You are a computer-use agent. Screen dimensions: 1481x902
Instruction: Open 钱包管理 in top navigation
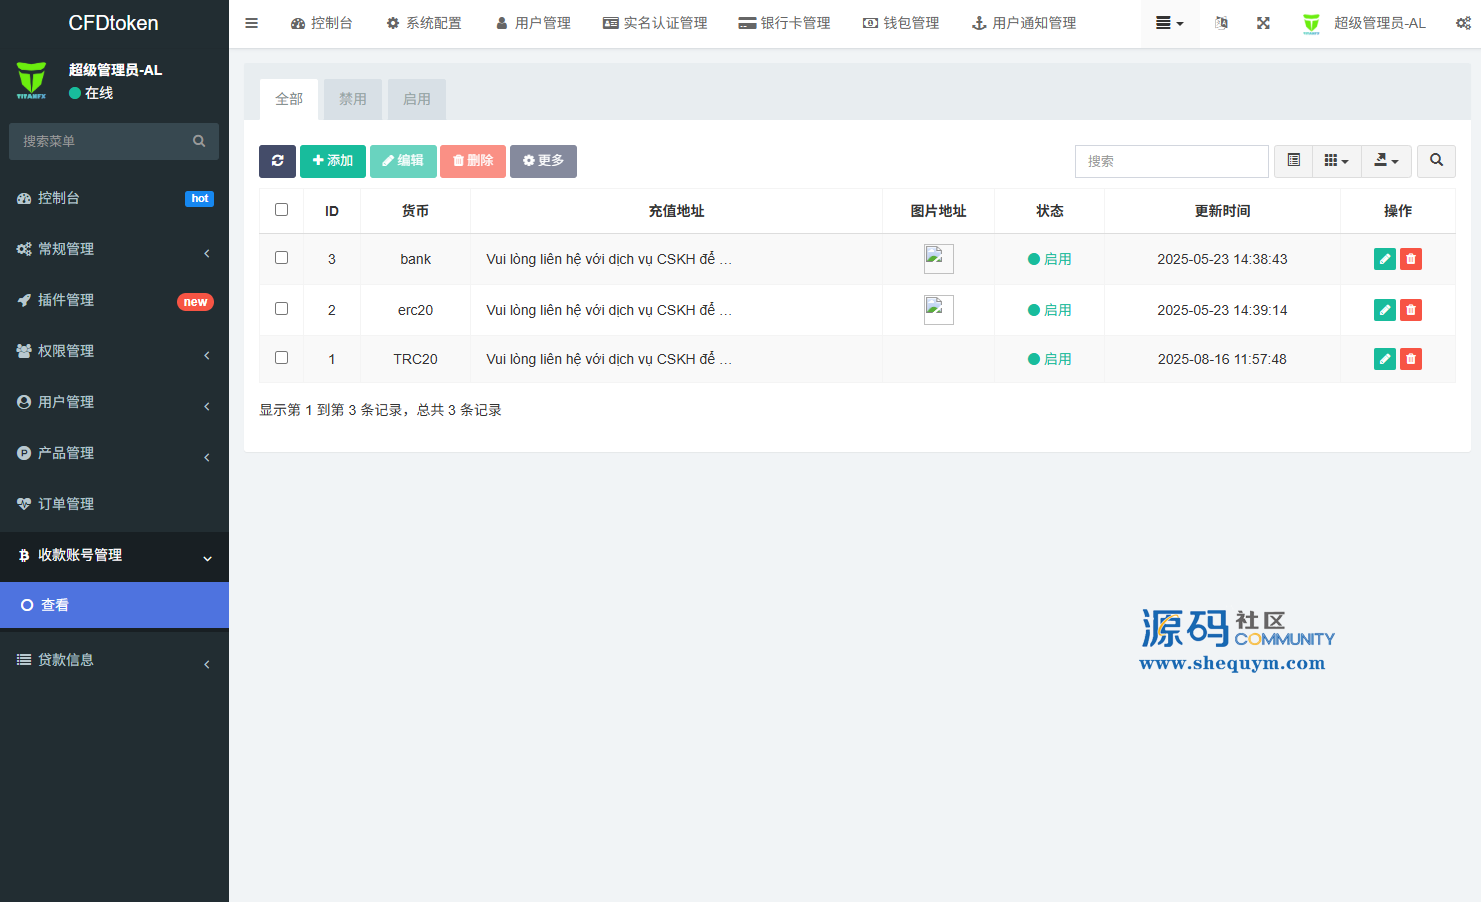click(x=901, y=23)
